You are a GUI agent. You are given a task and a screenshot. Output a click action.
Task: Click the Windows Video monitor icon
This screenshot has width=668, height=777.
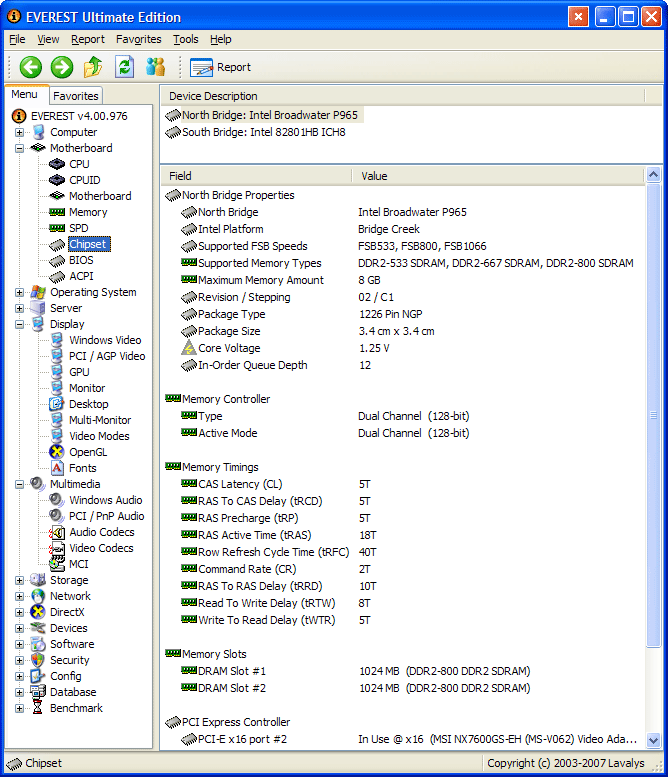pos(57,340)
